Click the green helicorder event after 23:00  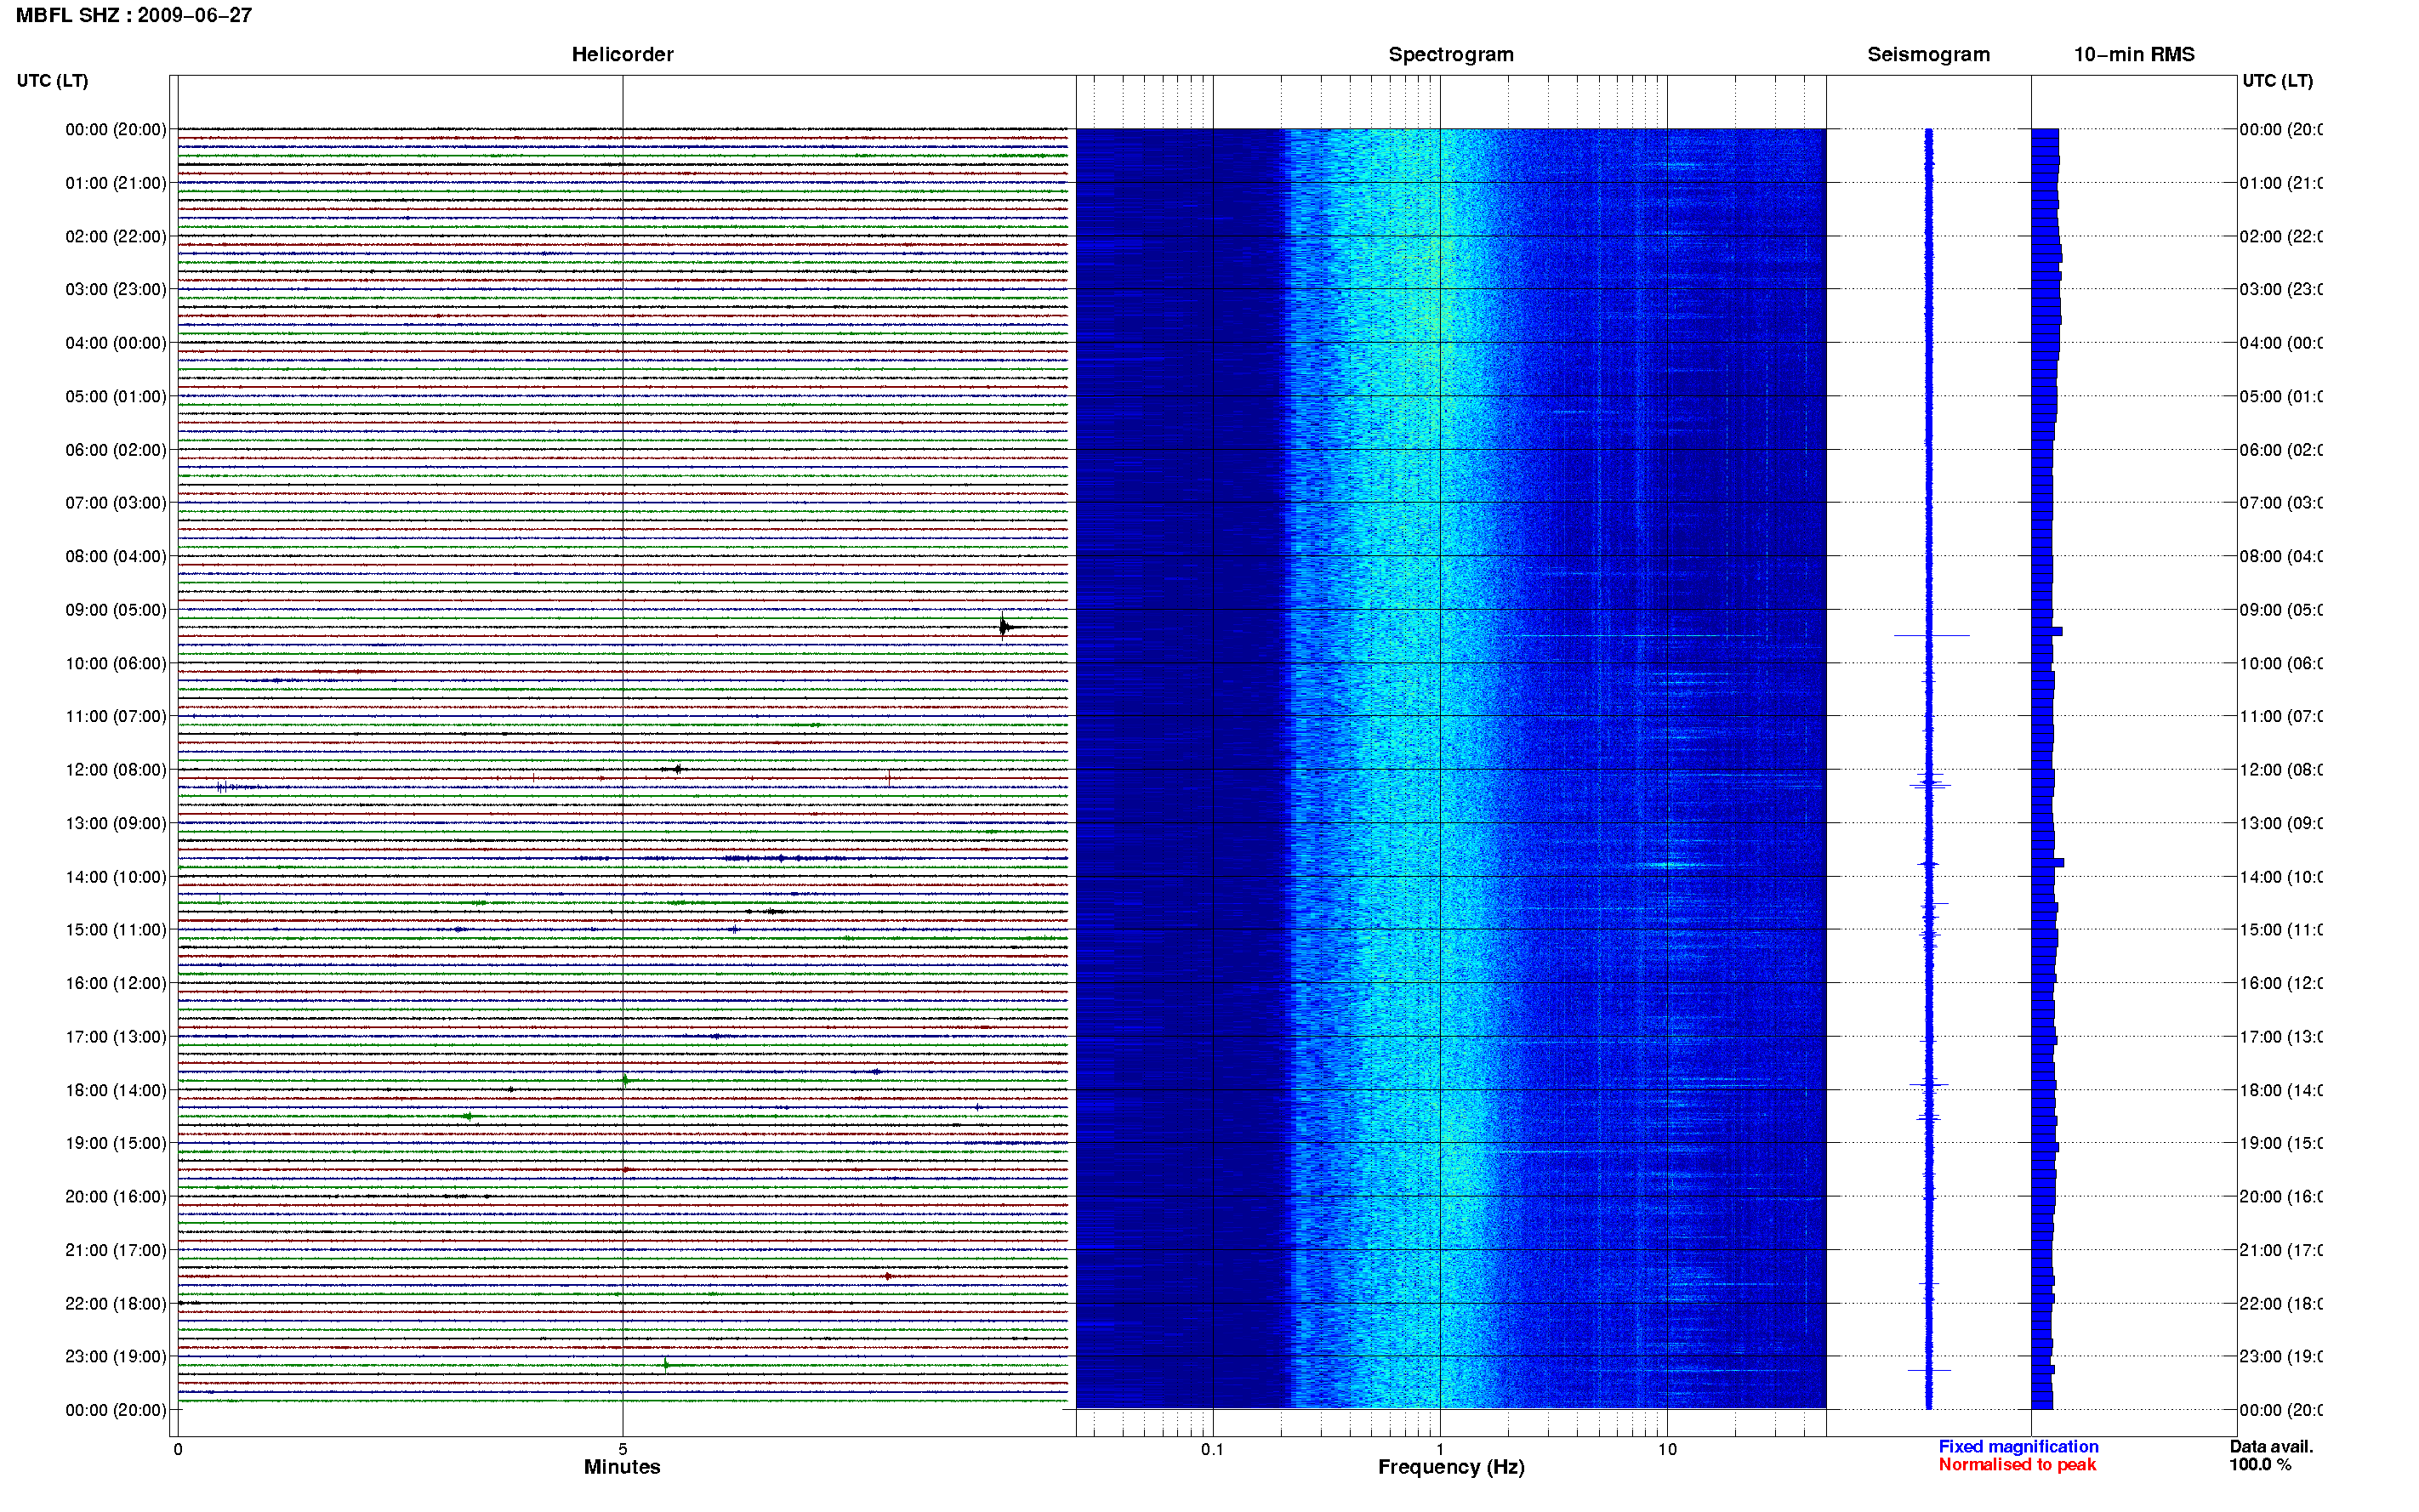[666, 1364]
